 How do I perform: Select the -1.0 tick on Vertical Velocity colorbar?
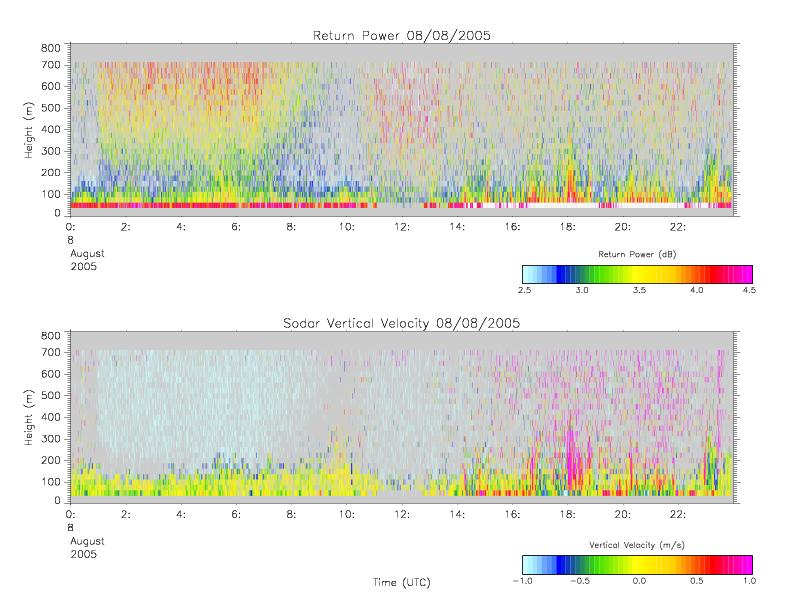523,581
